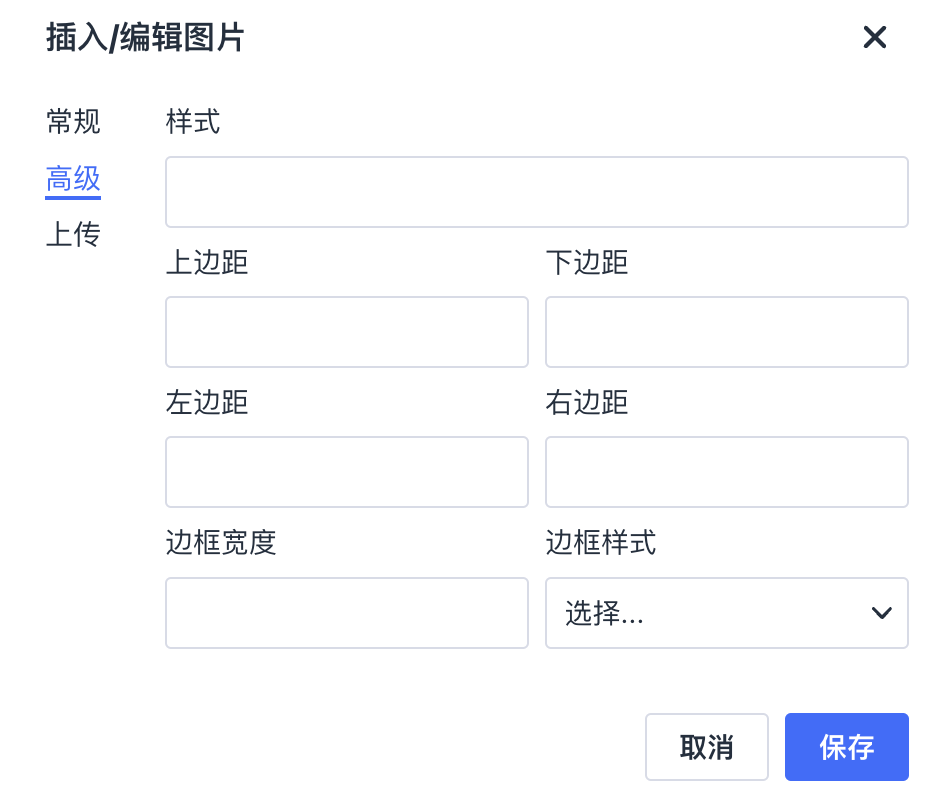
Task: Click the 样式 field label
Action: pos(191,122)
